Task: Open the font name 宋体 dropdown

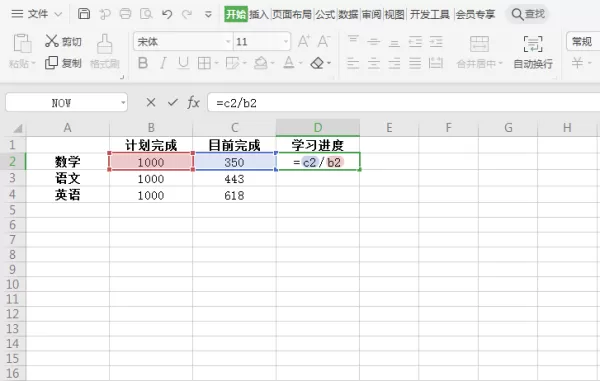Action: [x=228, y=41]
